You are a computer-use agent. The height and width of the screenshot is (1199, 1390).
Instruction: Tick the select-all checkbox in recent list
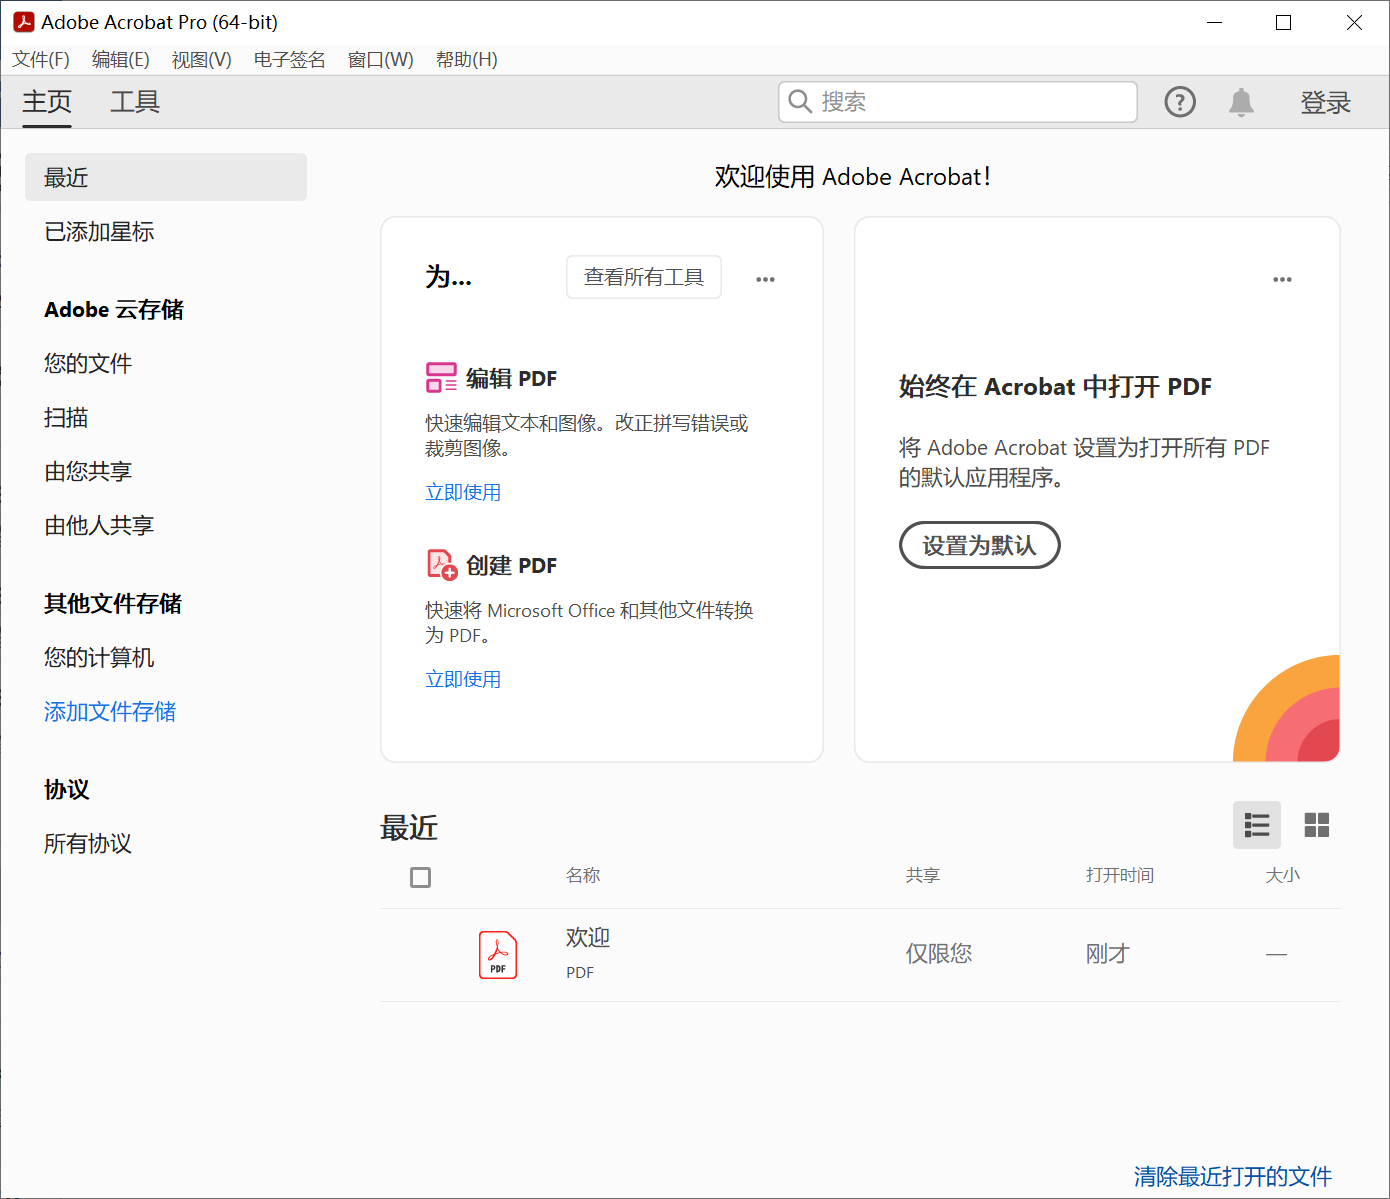tap(421, 877)
